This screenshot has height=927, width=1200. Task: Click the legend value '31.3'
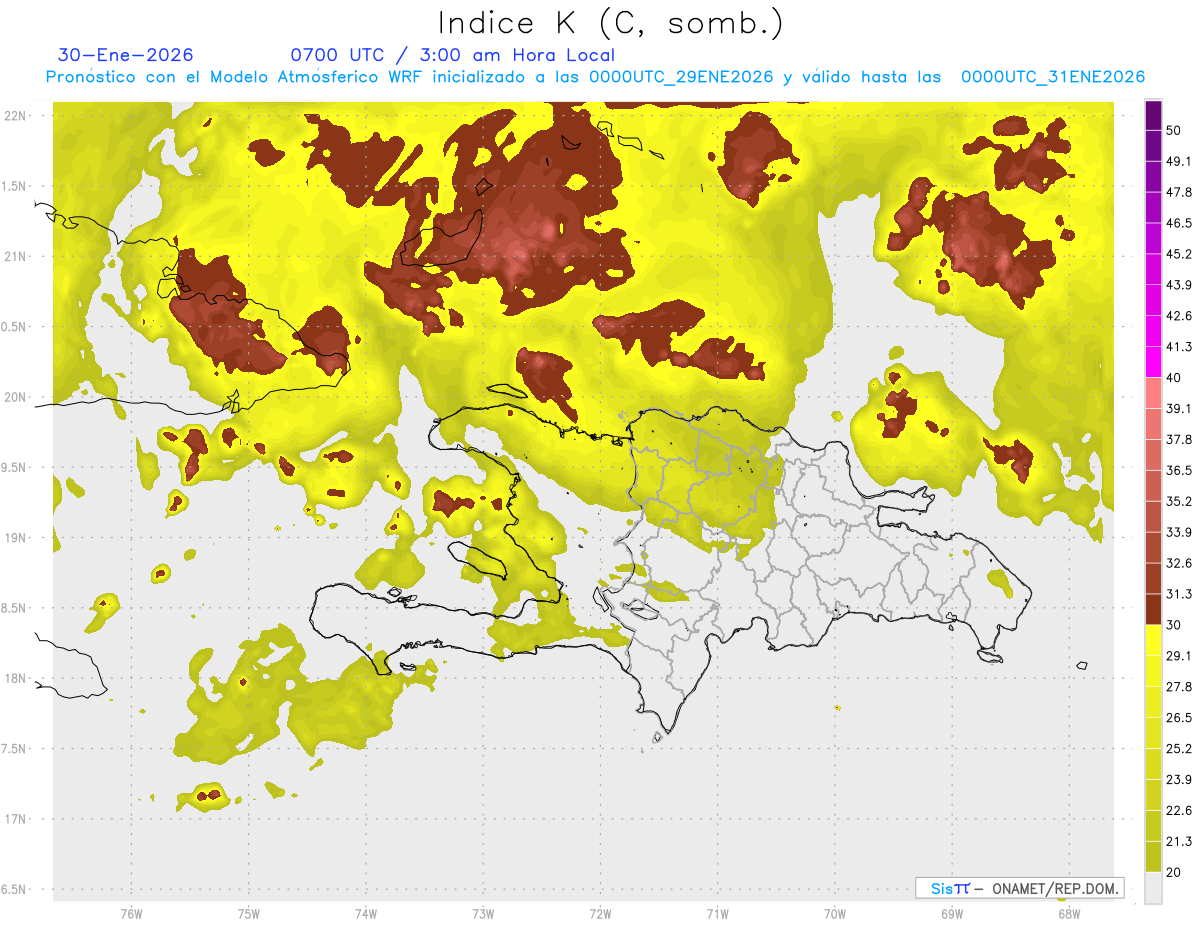coord(1179,594)
